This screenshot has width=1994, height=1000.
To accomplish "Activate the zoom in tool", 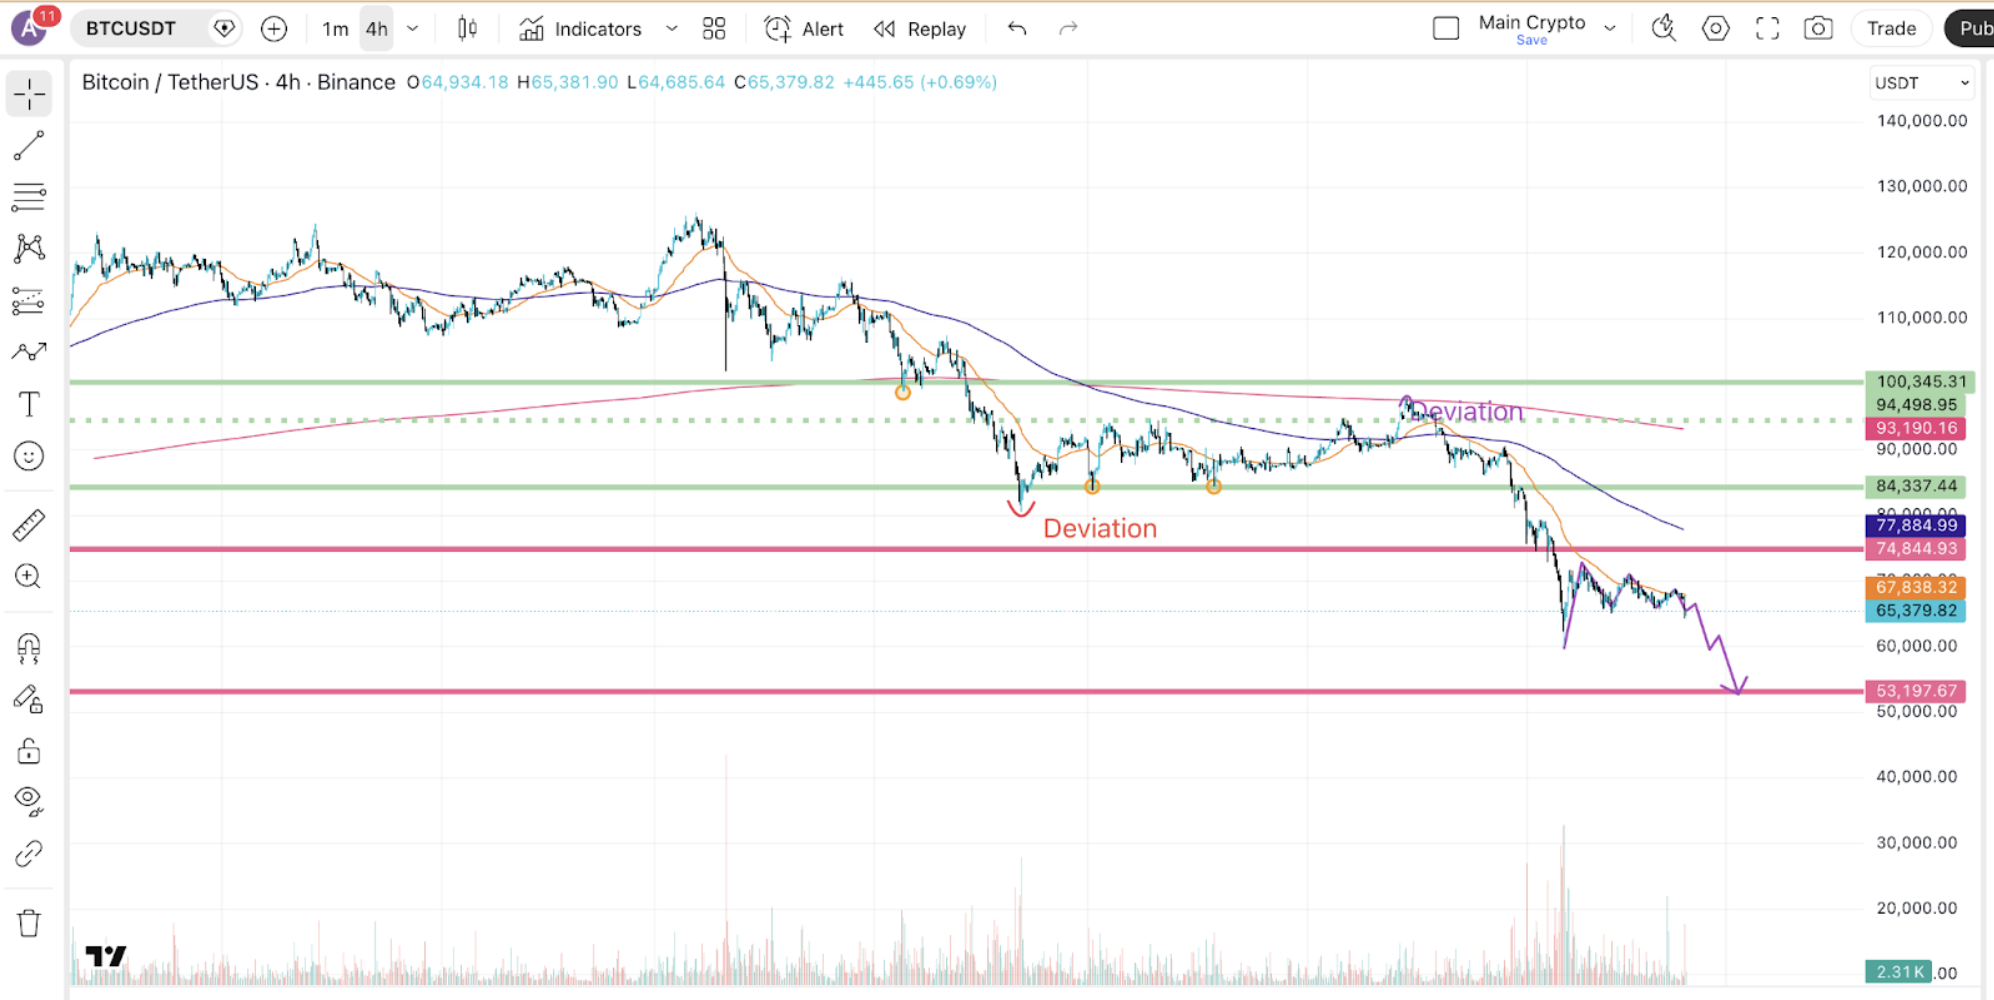I will 29,576.
